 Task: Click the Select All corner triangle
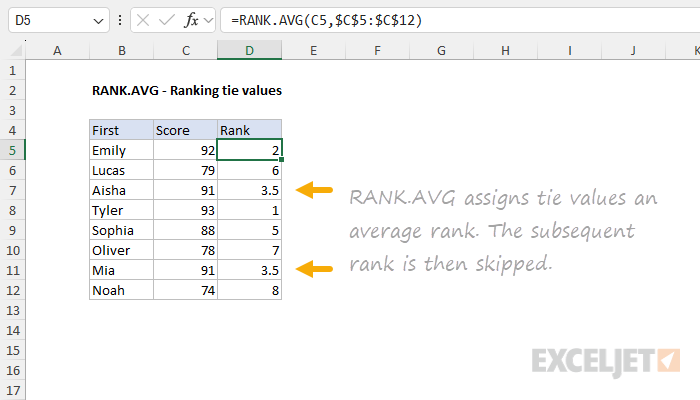point(16,50)
